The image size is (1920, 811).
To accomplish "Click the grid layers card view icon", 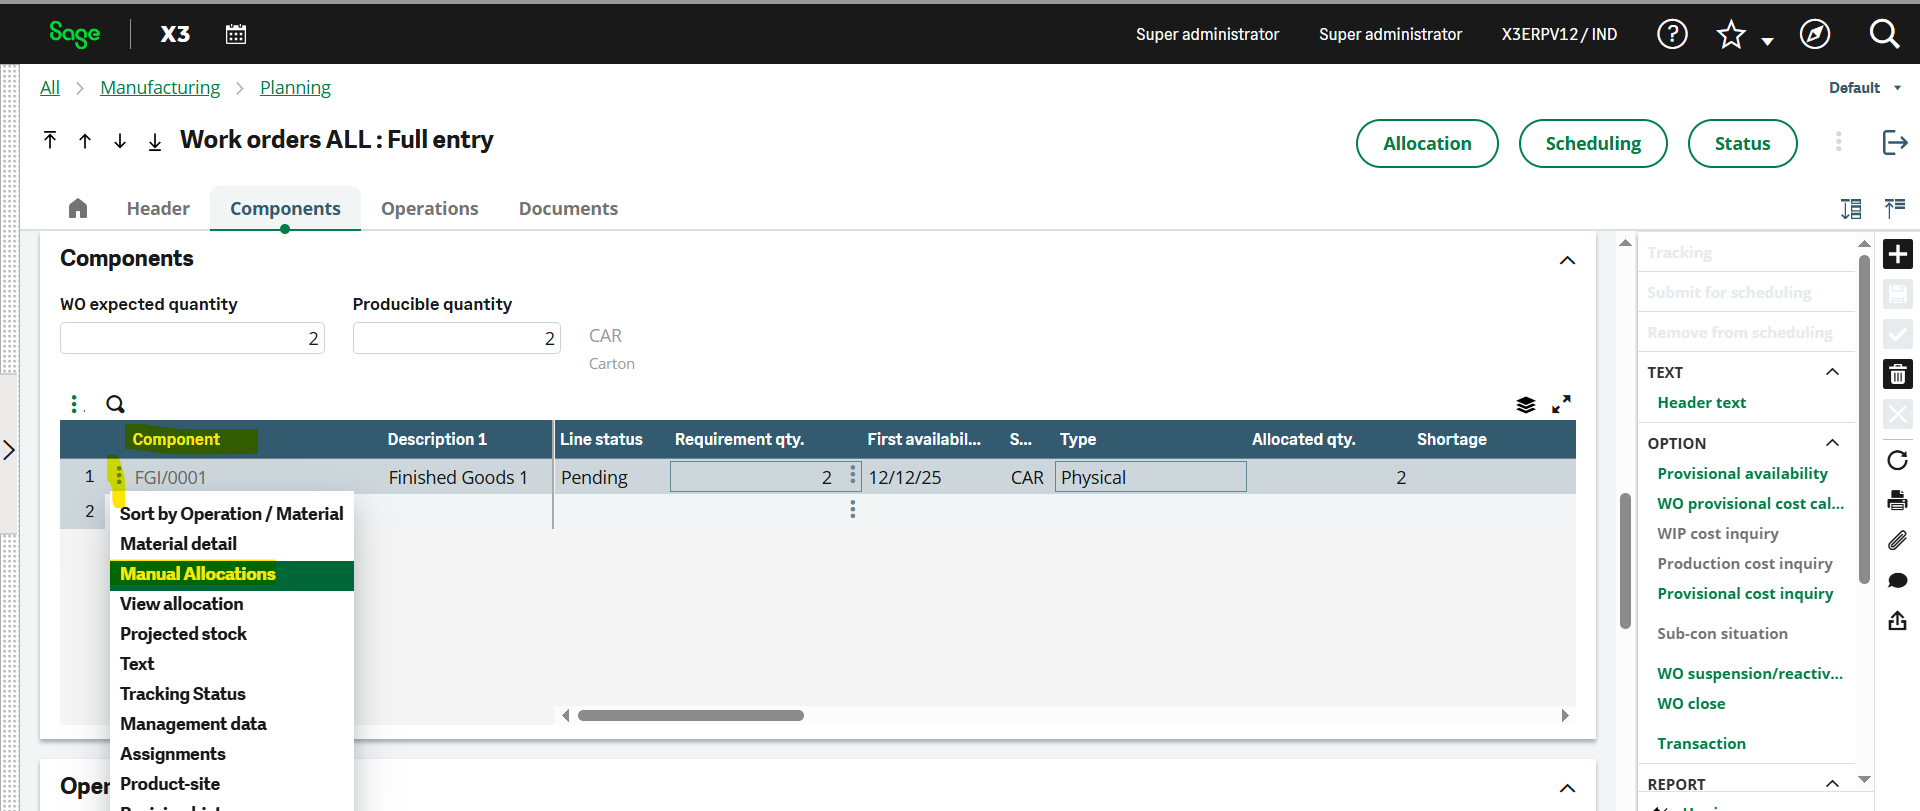I will pos(1525,404).
